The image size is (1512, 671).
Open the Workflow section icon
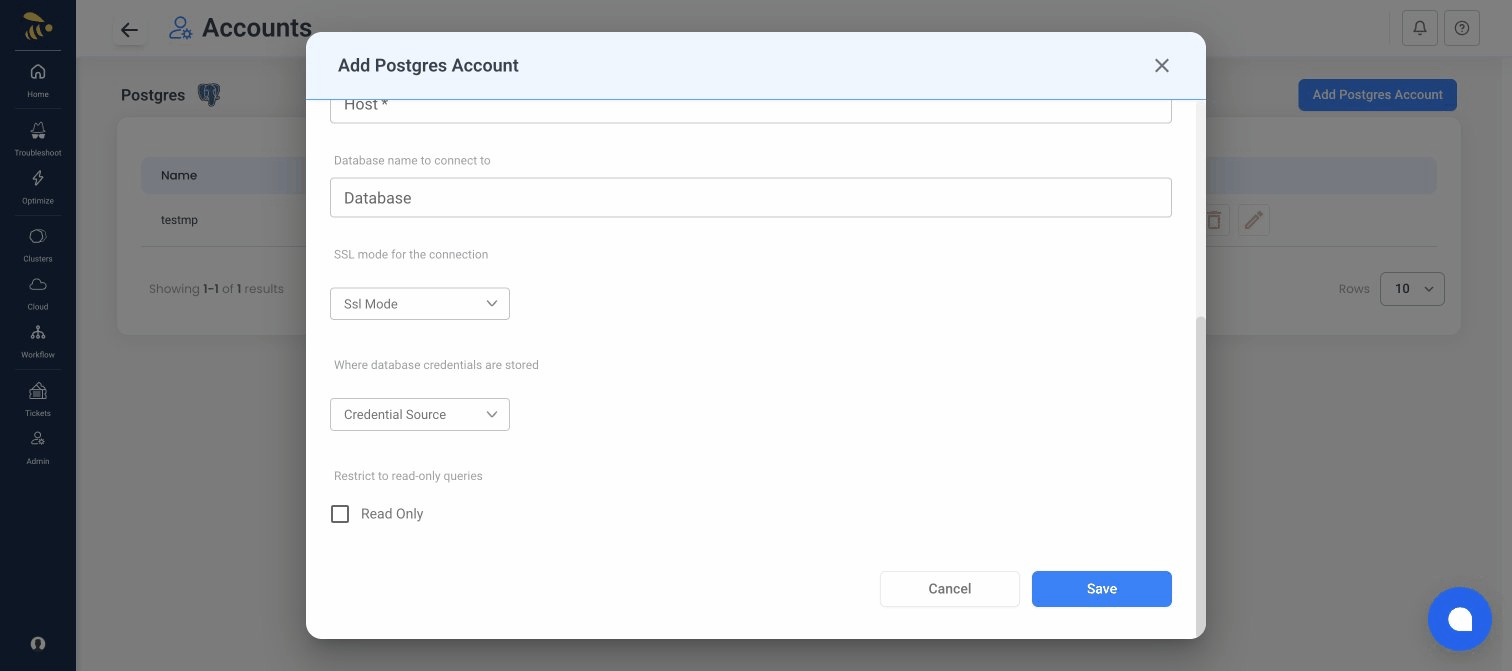pyautogui.click(x=38, y=332)
